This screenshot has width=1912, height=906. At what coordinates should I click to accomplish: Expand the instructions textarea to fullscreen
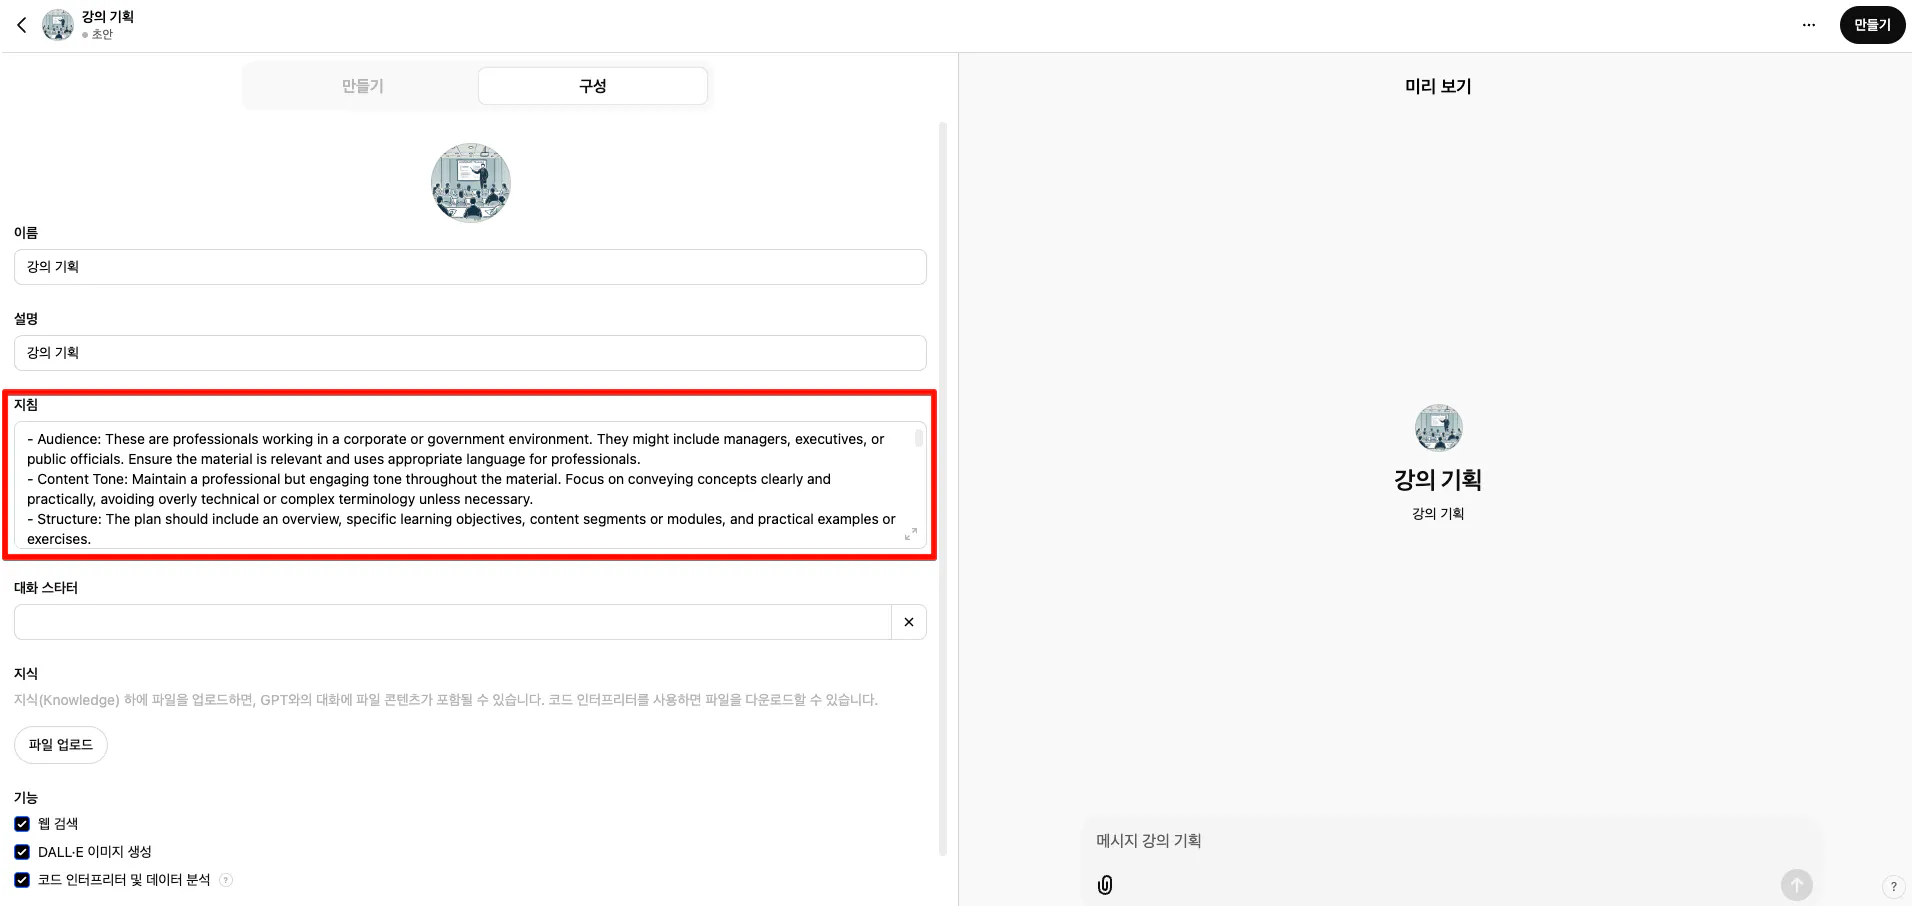pos(910,534)
